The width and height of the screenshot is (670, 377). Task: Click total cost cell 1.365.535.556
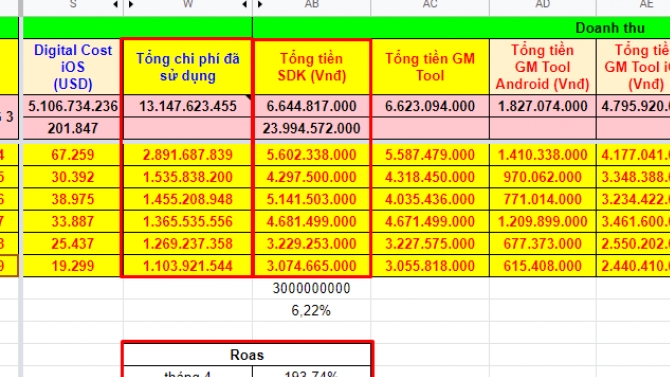[188, 221]
